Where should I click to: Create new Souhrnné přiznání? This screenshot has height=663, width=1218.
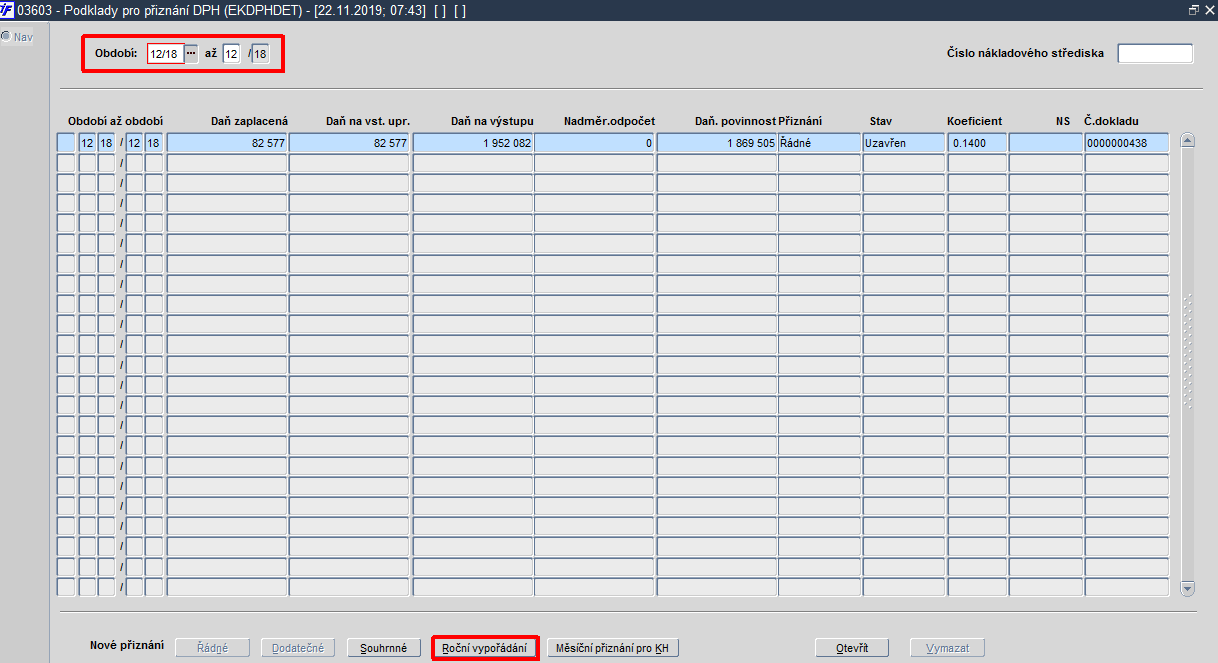pos(384,648)
